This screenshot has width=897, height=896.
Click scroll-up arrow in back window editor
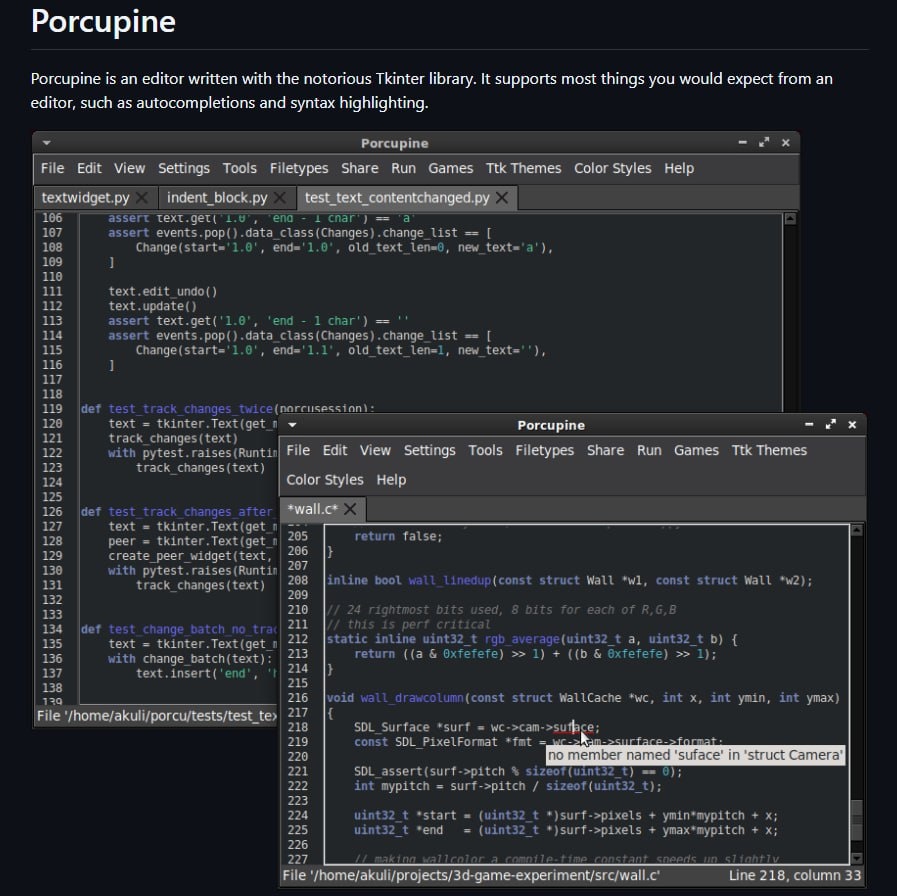pos(790,219)
